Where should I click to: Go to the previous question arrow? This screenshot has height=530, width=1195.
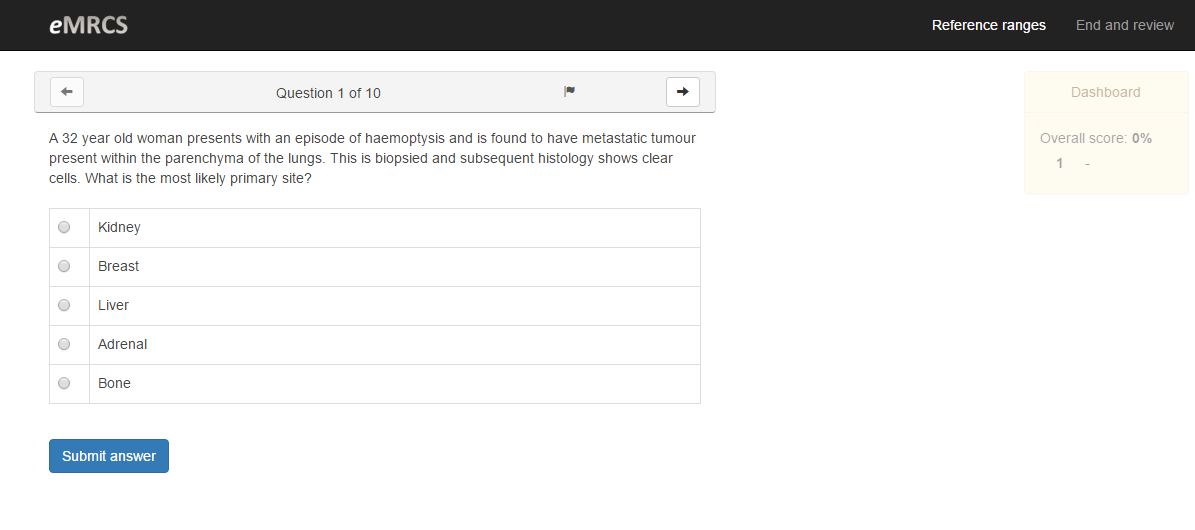point(67,92)
